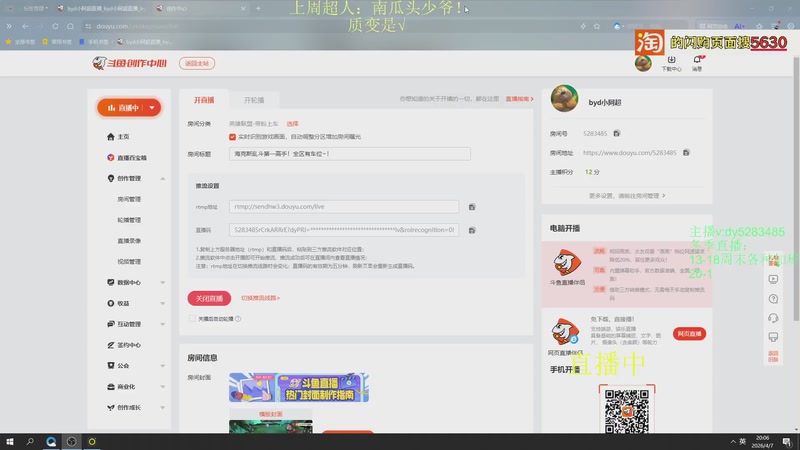
Task: Click the 公会 shield icon
Action: click(111, 365)
